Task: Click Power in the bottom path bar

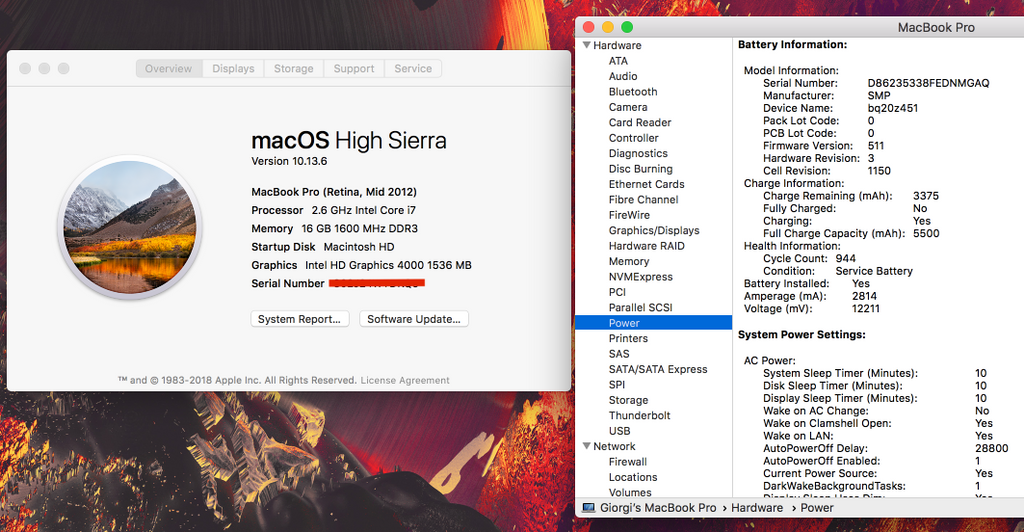Action: tap(817, 508)
